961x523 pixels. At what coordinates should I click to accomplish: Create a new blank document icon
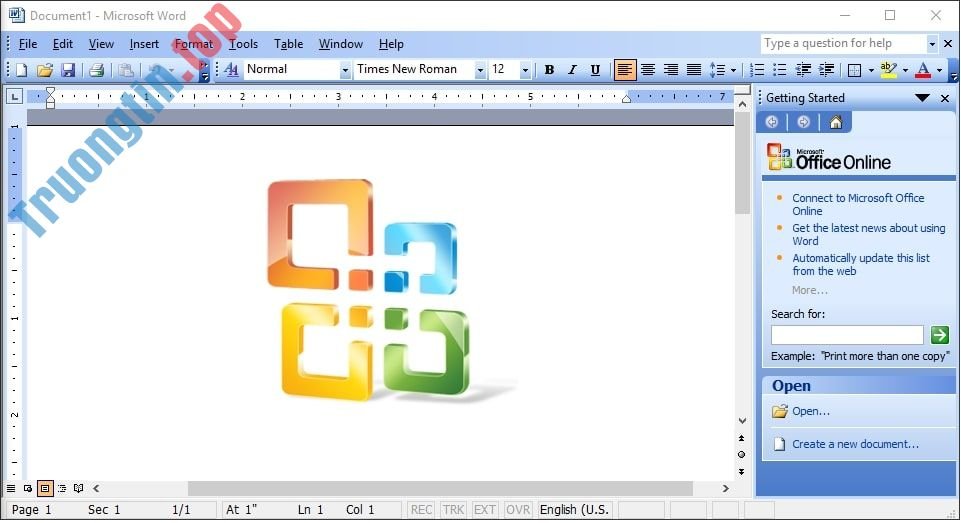coord(21,70)
